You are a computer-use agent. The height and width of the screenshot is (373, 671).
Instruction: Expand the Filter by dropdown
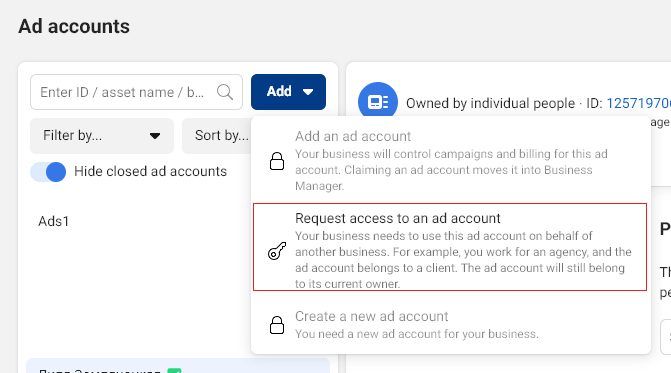(x=102, y=136)
